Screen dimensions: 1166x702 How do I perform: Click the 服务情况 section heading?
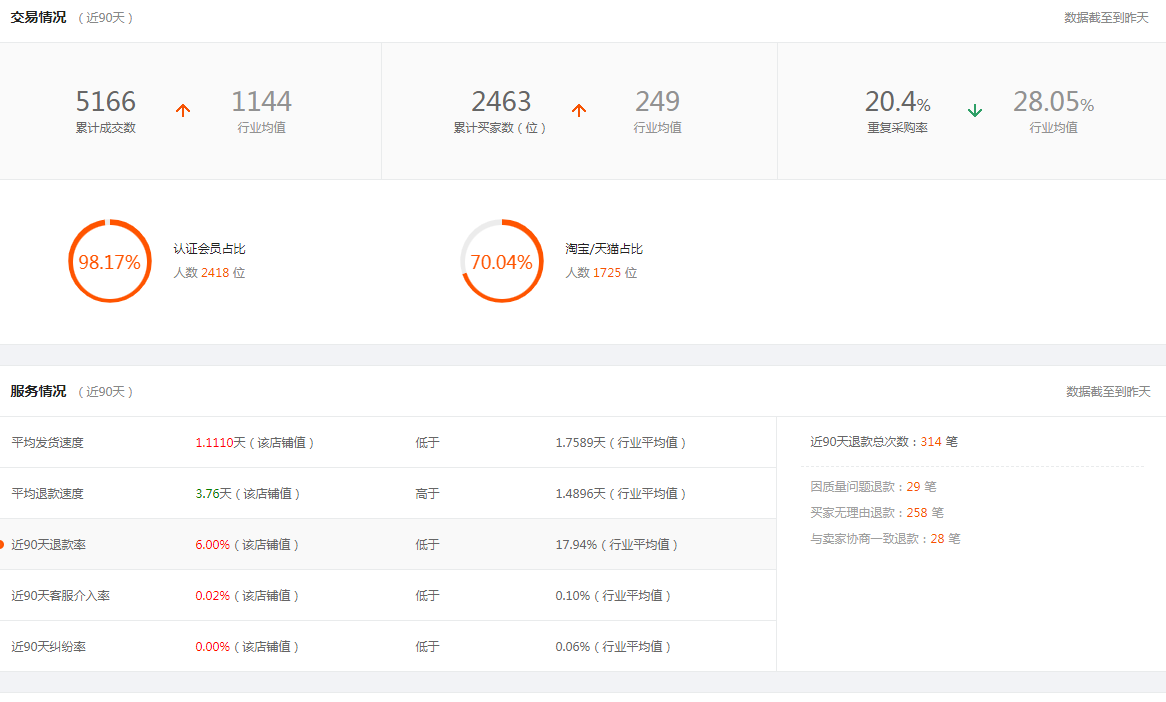[x=38, y=392]
